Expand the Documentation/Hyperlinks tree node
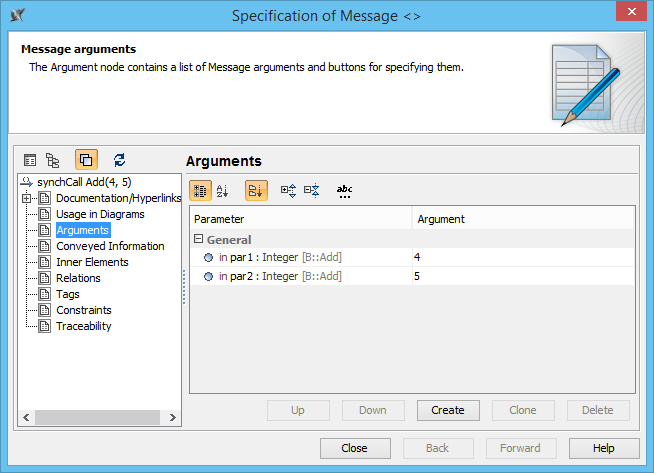The width and height of the screenshot is (654, 473). [26, 198]
